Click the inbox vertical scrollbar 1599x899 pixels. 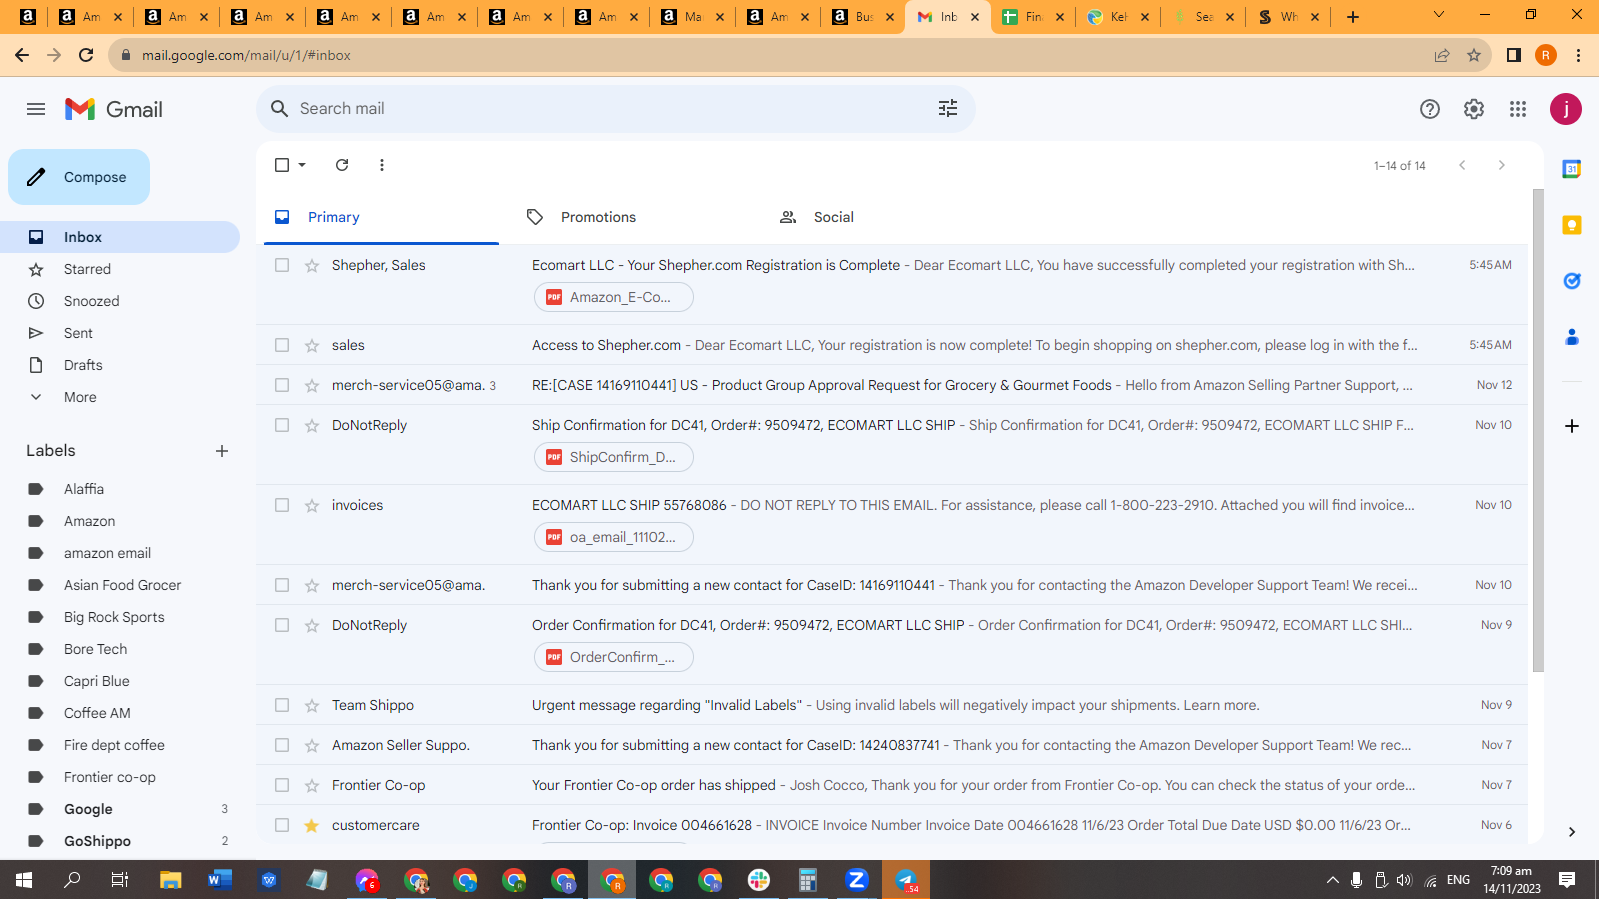click(x=1538, y=430)
